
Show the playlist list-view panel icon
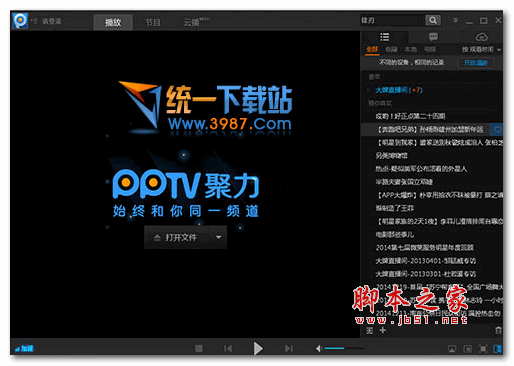[384, 37]
